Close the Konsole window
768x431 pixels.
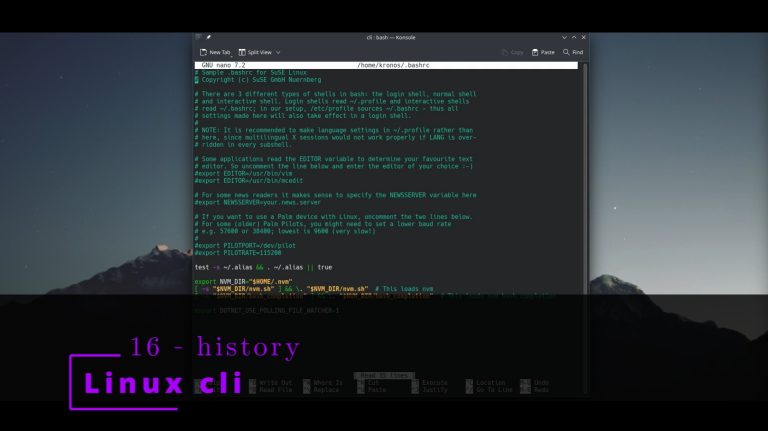[x=583, y=37]
